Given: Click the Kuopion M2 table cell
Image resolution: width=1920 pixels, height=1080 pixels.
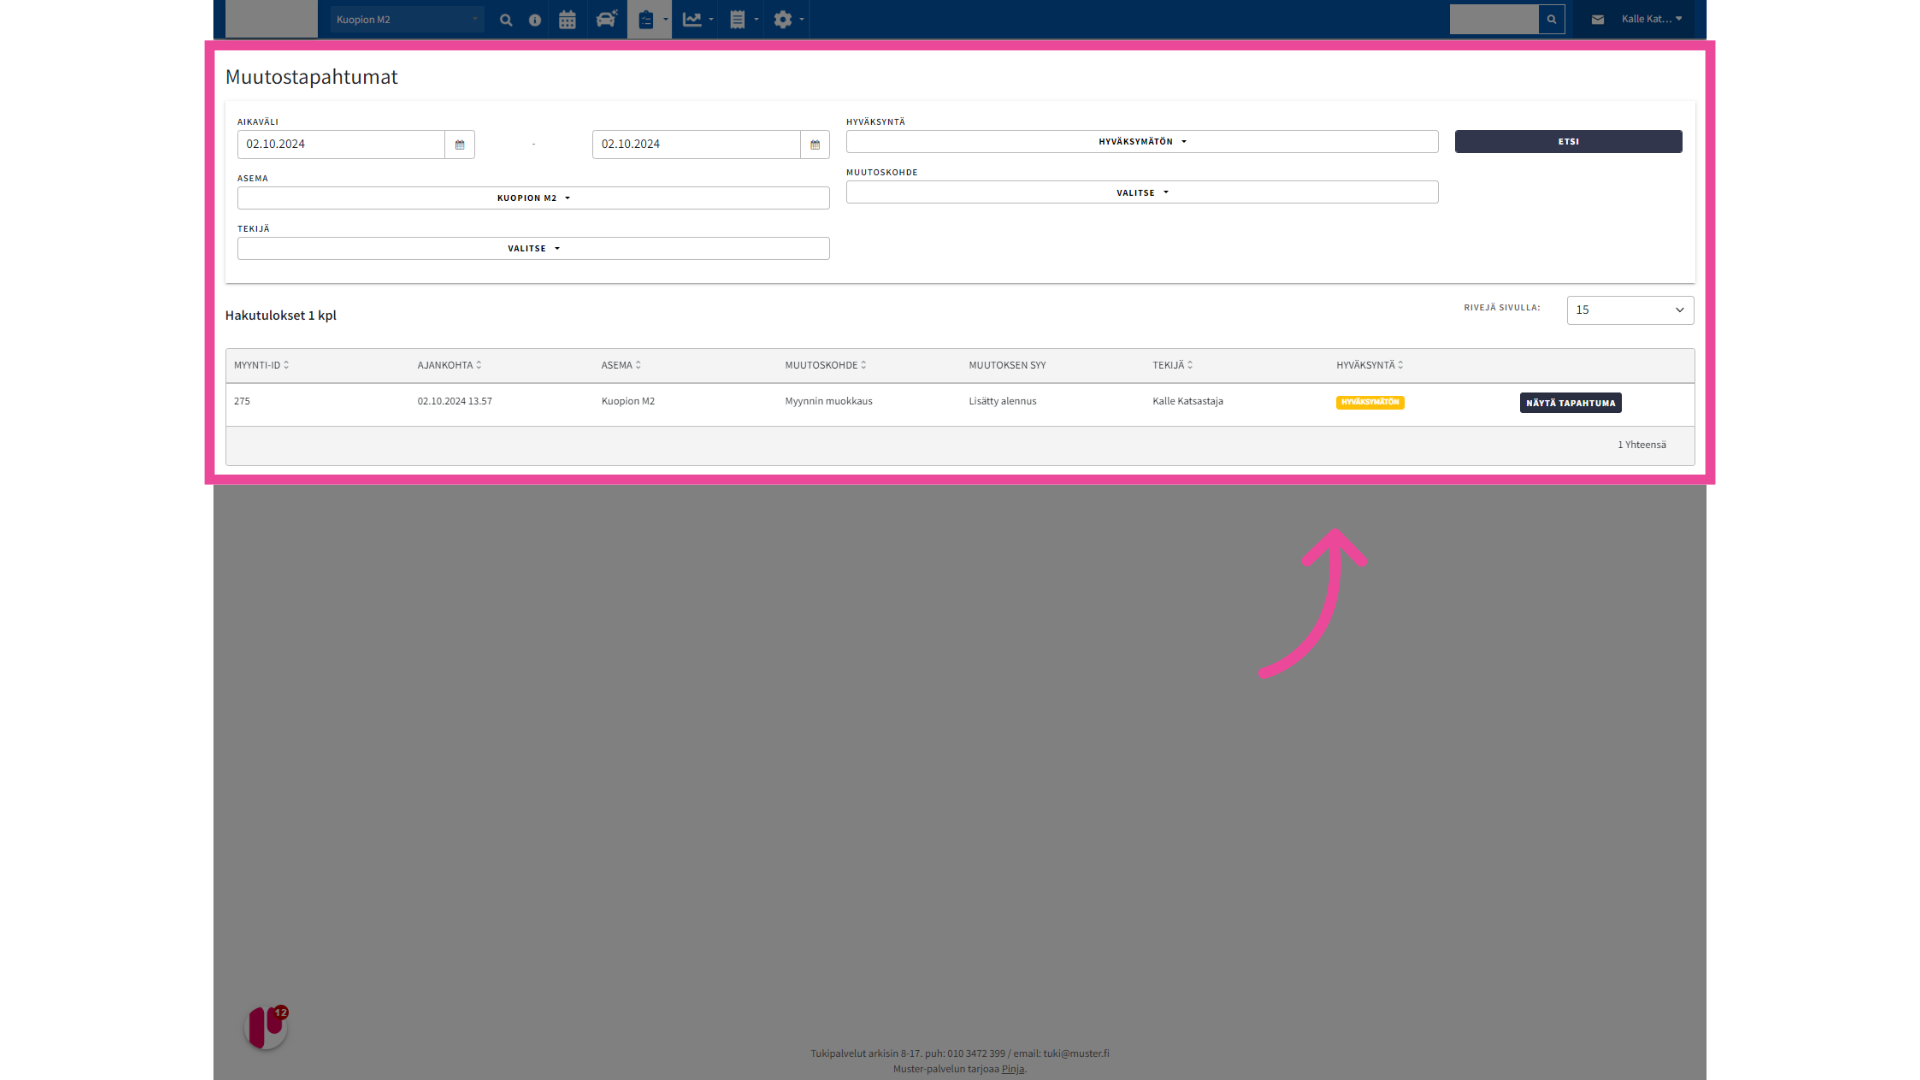Looking at the screenshot, I should tap(628, 401).
